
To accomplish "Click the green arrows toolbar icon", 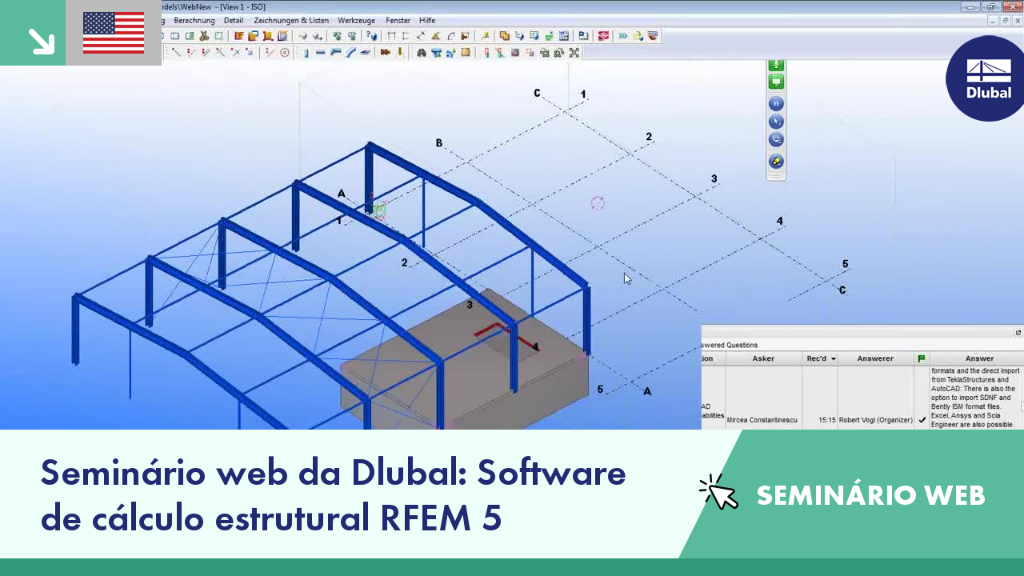I will coord(622,36).
